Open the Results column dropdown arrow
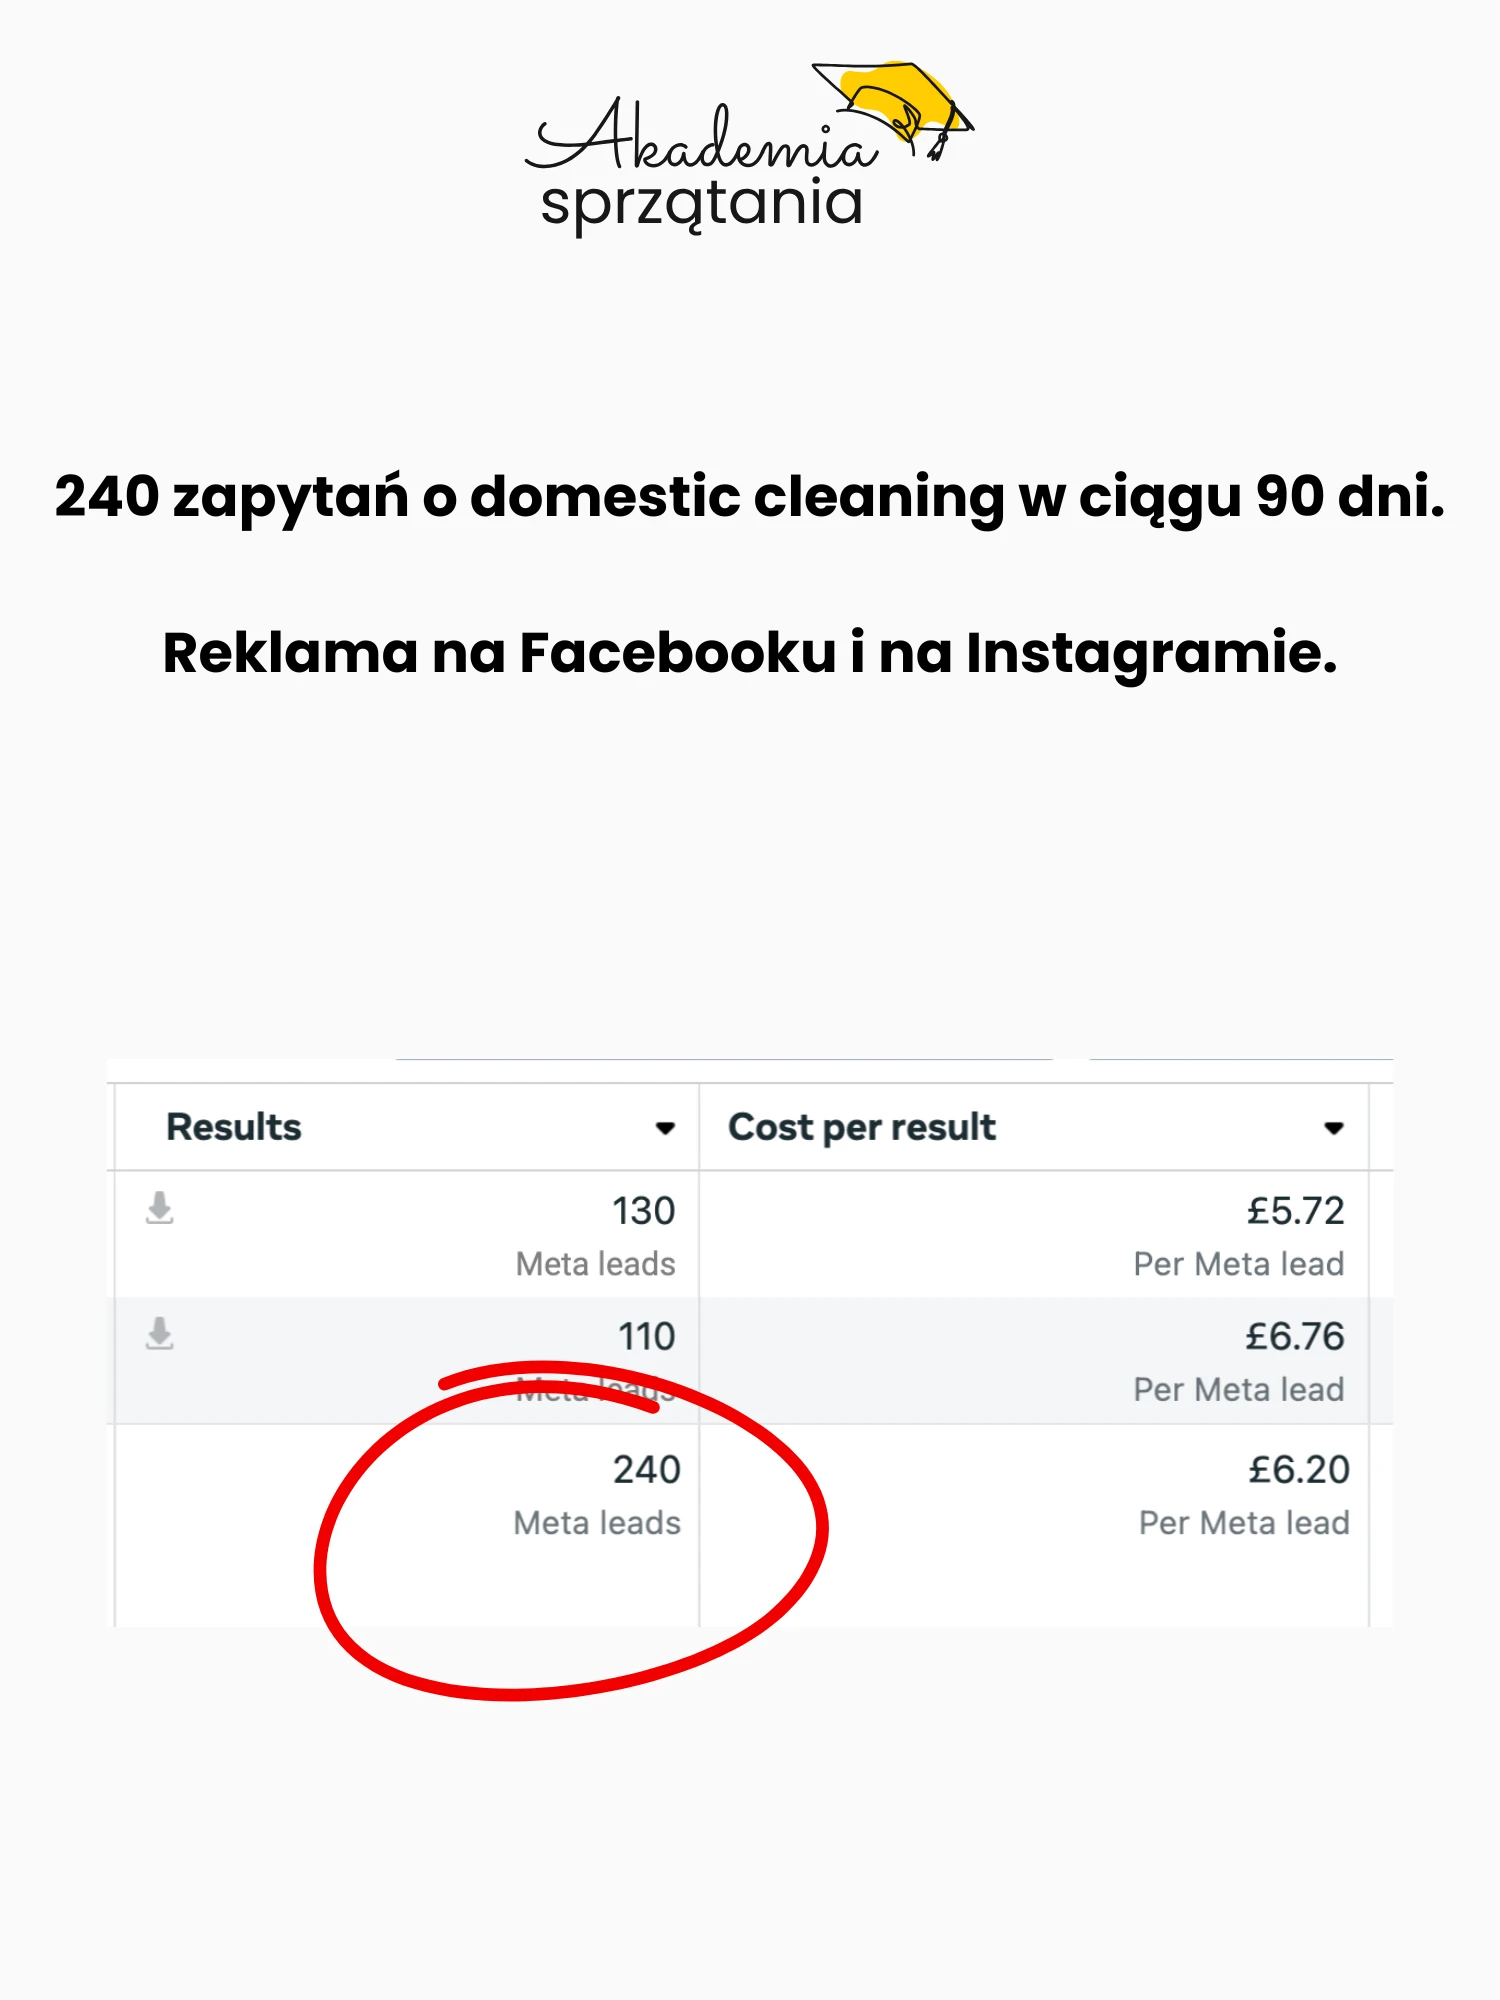 click(665, 1128)
